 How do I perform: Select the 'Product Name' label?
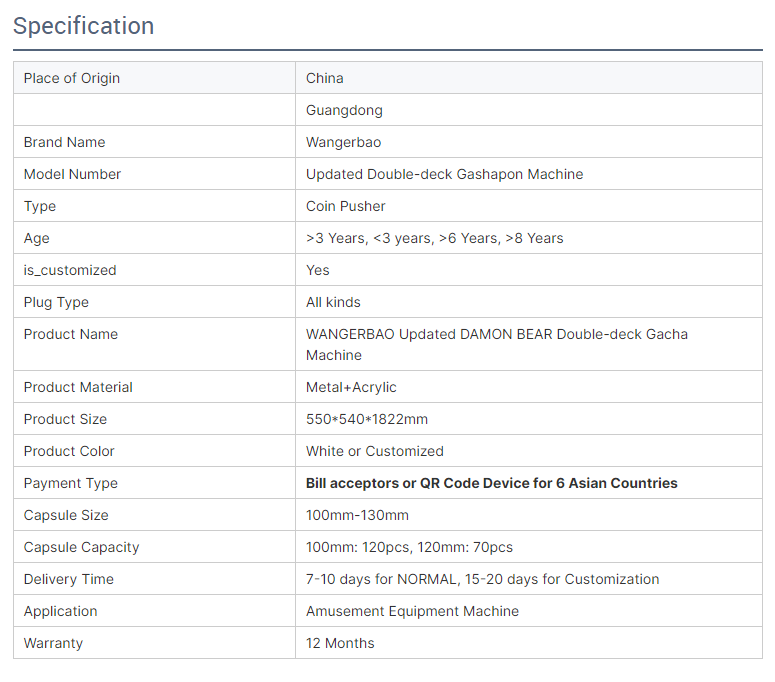coord(71,334)
